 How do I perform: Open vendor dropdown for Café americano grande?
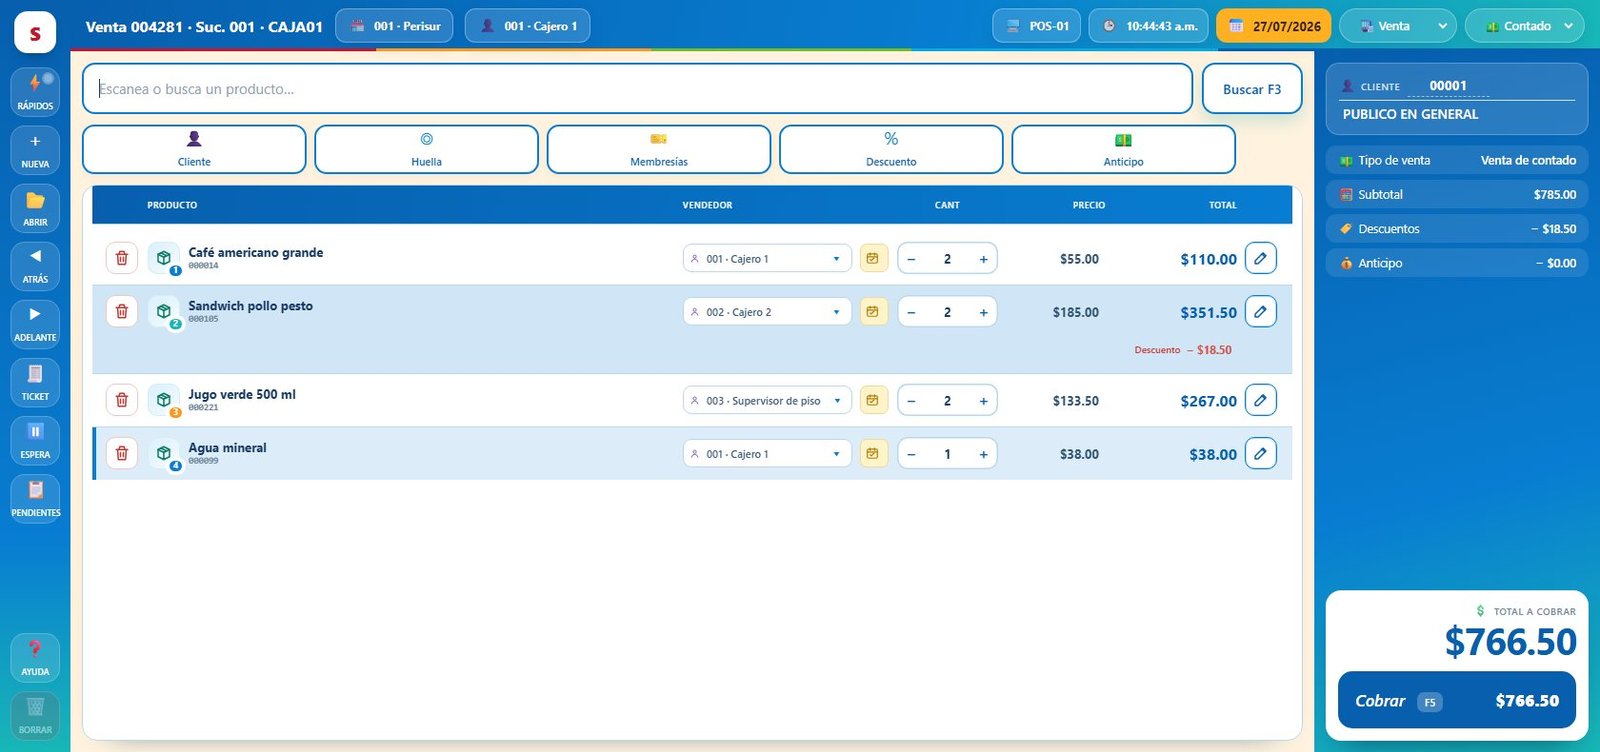767,258
